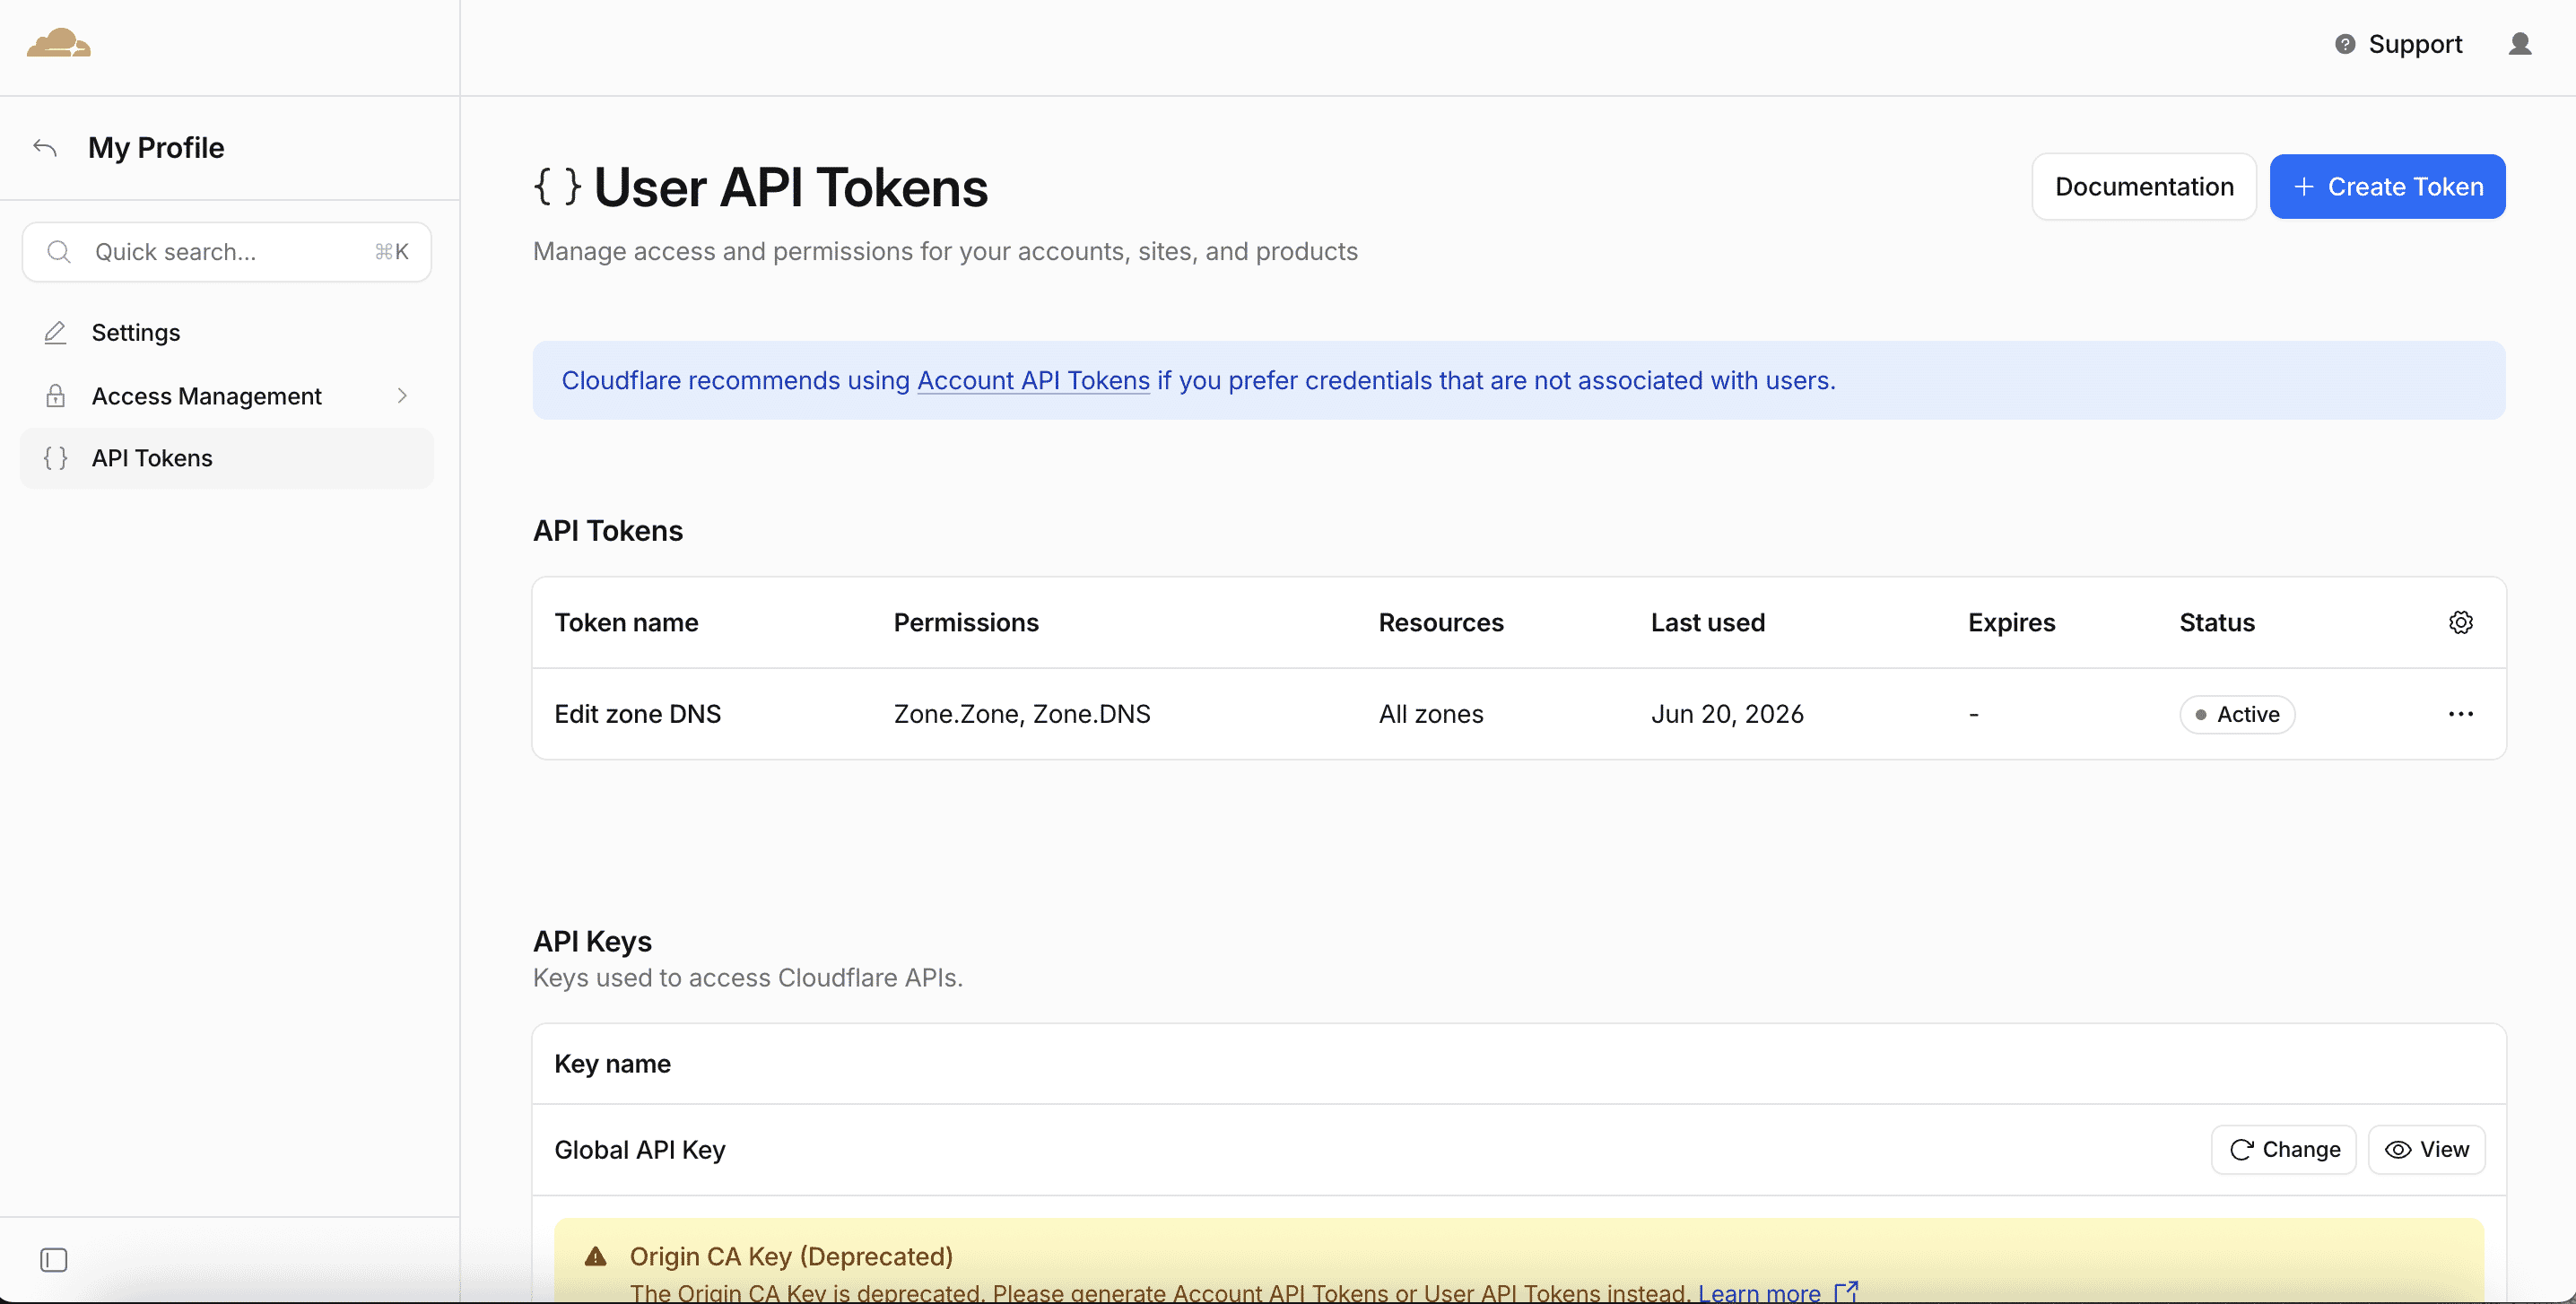Click the Status column header
Viewport: 2576px width, 1304px height.
(2217, 622)
